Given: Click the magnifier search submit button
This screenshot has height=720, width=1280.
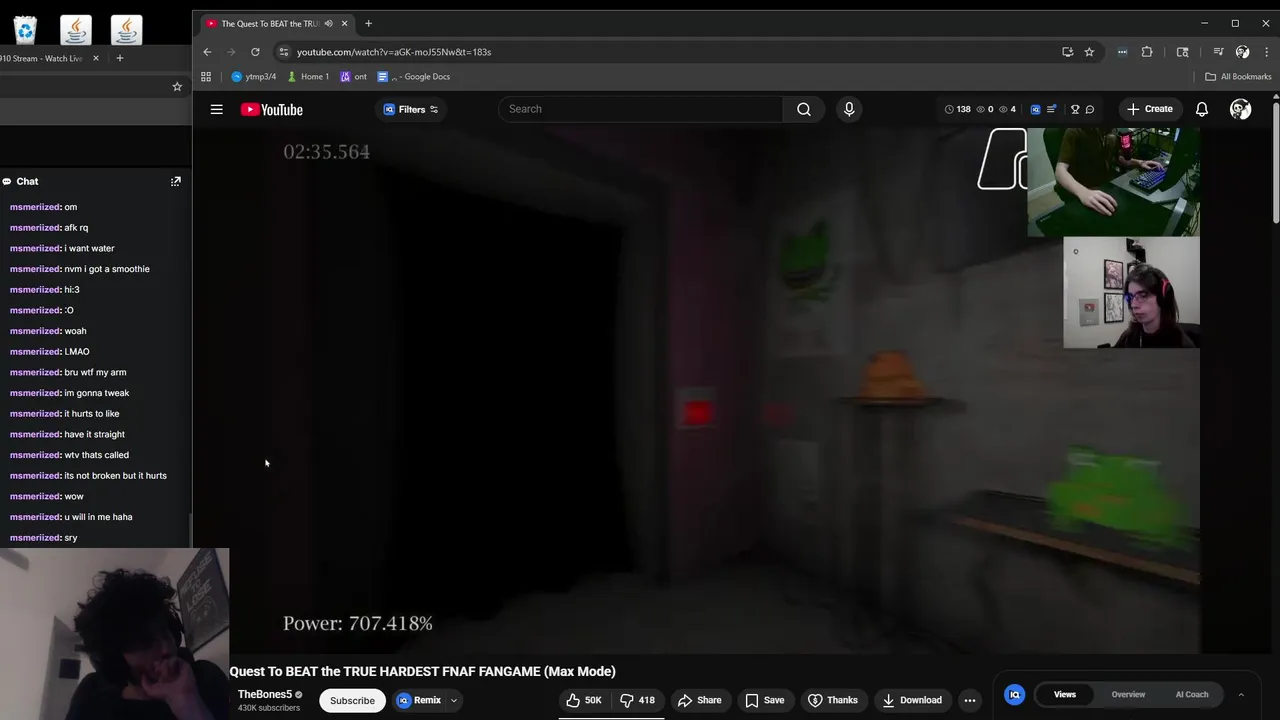Looking at the screenshot, I should coord(804,109).
